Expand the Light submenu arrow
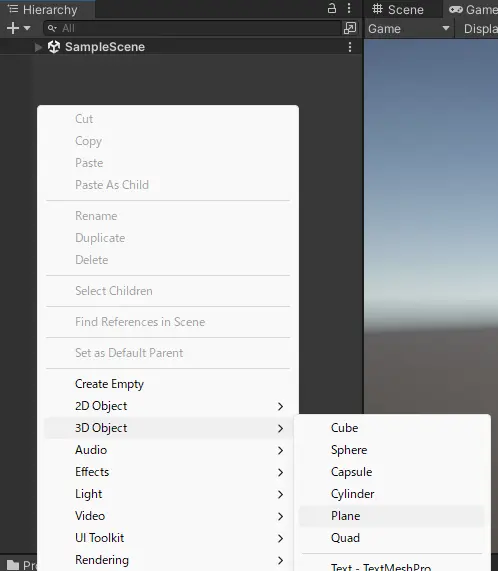This screenshot has width=498, height=571. click(x=280, y=494)
